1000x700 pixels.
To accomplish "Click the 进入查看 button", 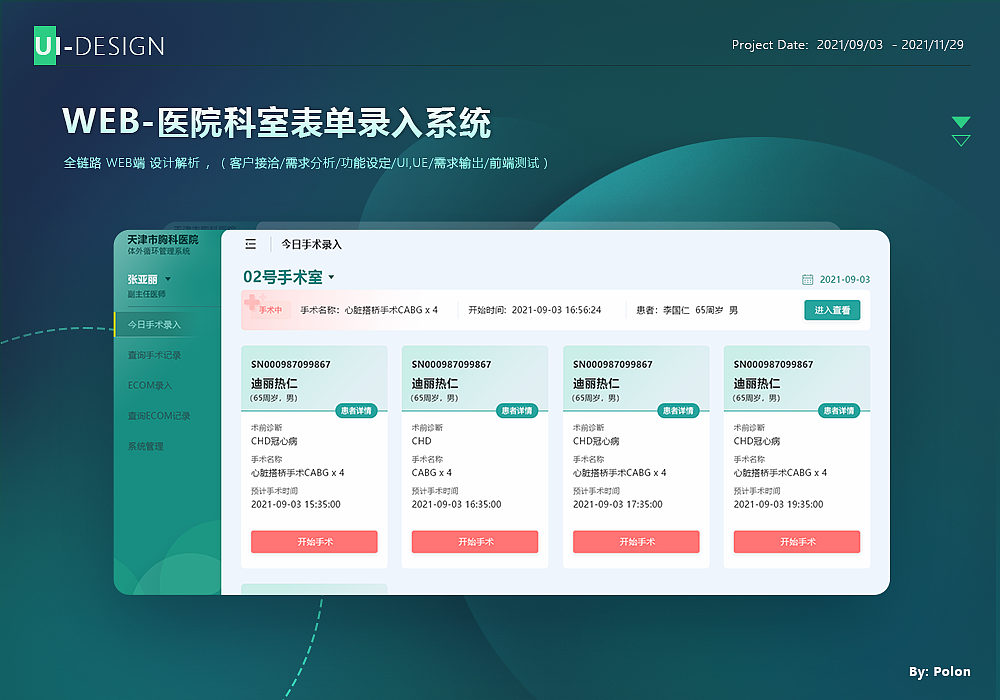I will (832, 310).
